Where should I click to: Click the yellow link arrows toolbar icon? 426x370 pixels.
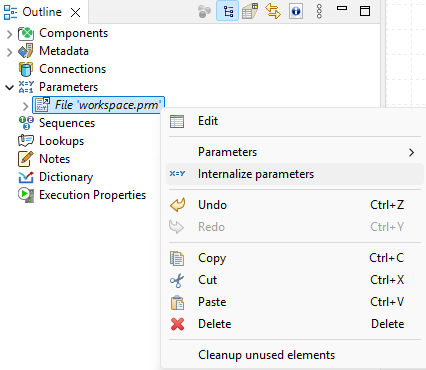coord(273,11)
